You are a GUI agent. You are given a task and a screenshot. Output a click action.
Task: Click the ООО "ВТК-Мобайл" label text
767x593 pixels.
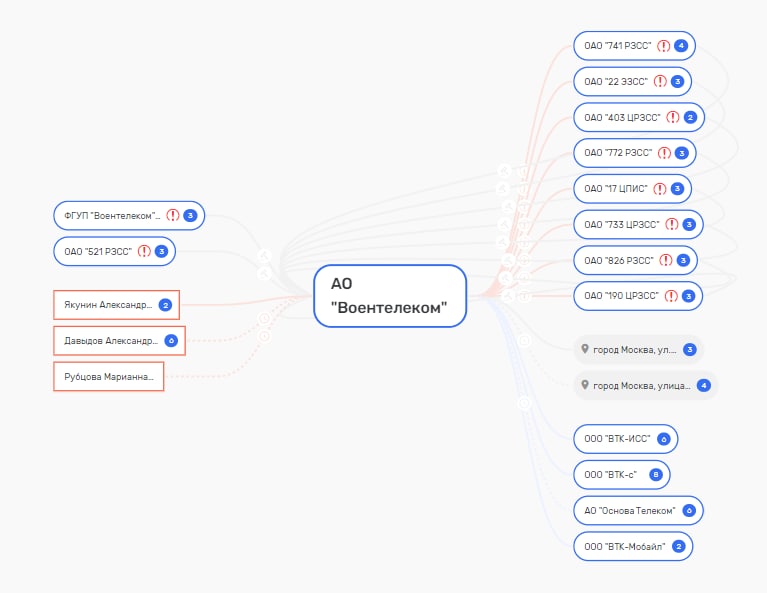click(x=625, y=547)
